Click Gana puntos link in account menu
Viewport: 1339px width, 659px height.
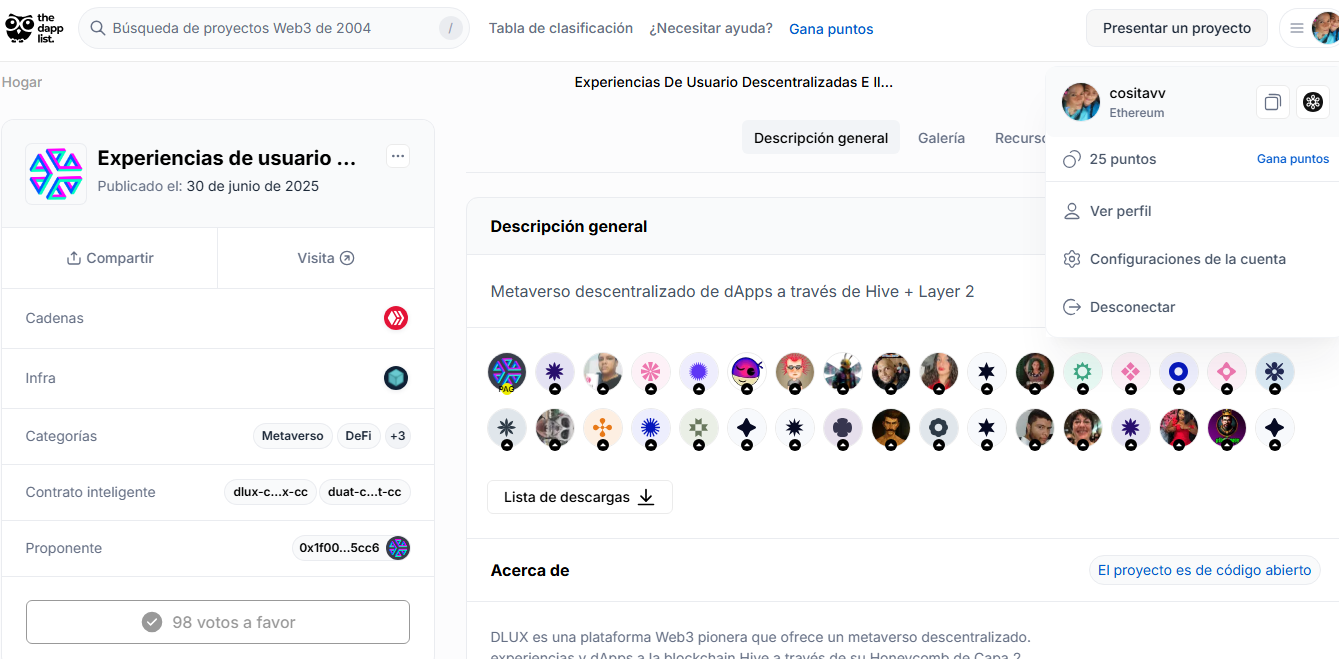point(1293,159)
